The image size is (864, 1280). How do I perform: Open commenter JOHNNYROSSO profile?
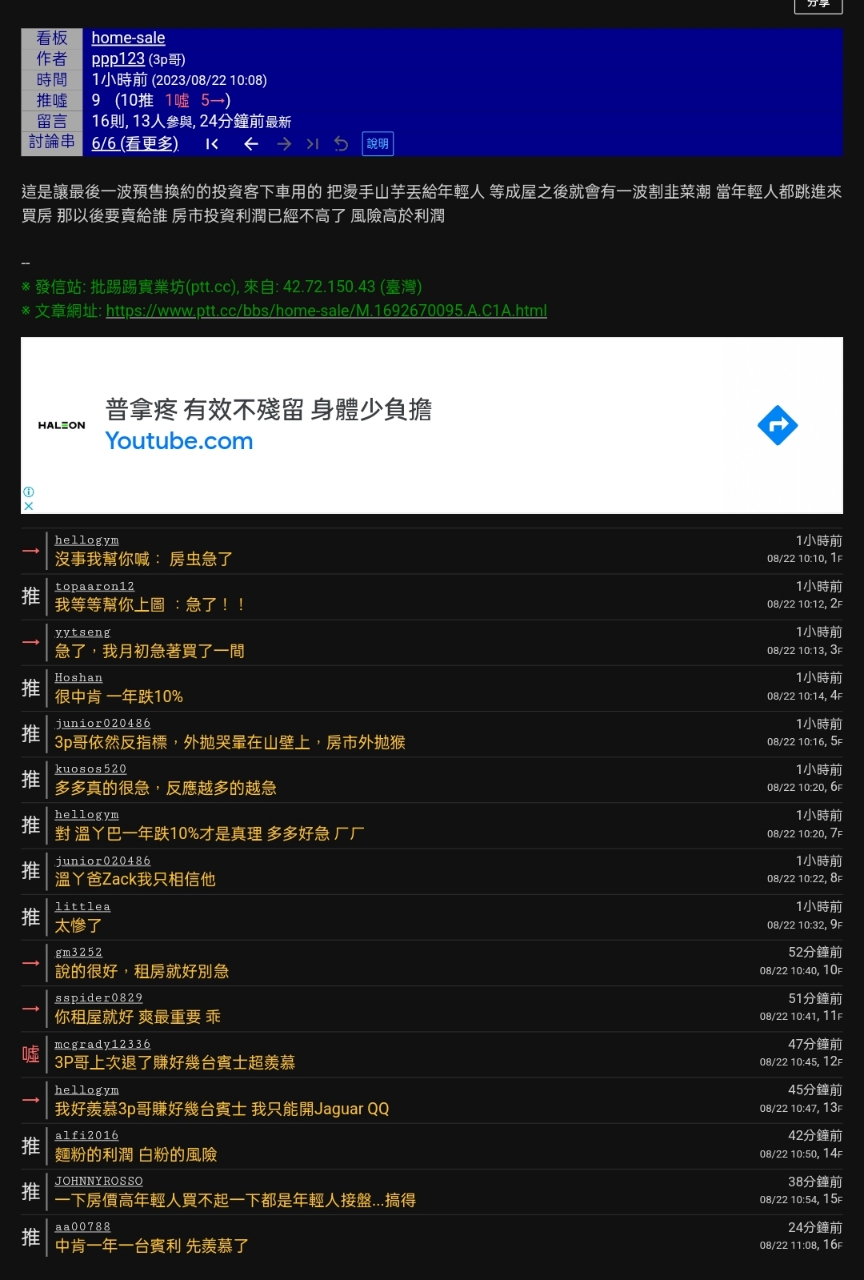coord(98,1181)
